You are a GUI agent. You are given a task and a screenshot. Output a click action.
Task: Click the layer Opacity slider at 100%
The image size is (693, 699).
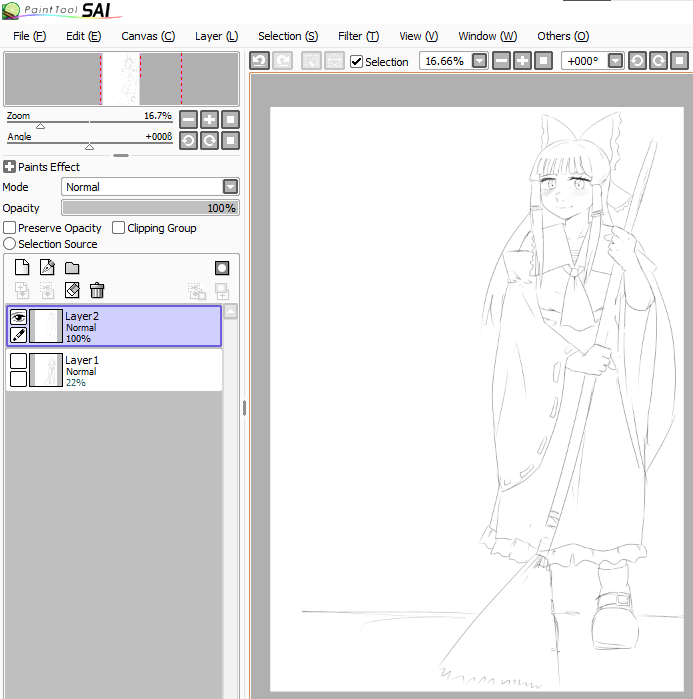(150, 208)
